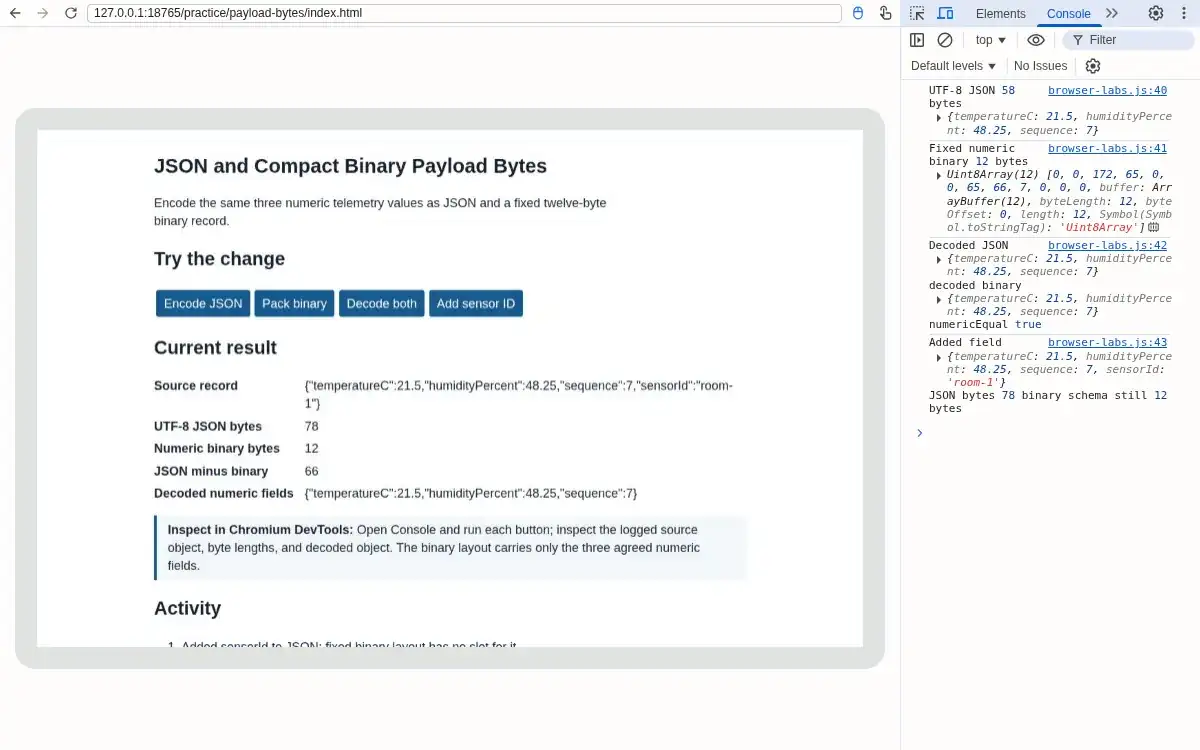Open the mouse emulation icon beside the address bar

tap(858, 14)
